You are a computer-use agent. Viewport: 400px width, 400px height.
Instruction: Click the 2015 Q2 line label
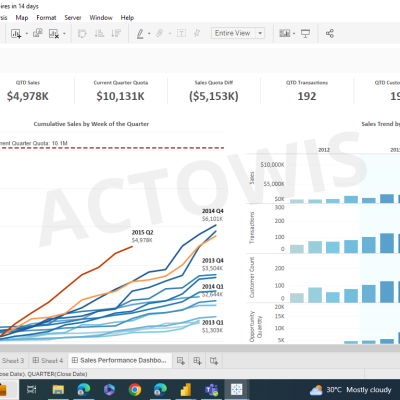[x=142, y=232]
